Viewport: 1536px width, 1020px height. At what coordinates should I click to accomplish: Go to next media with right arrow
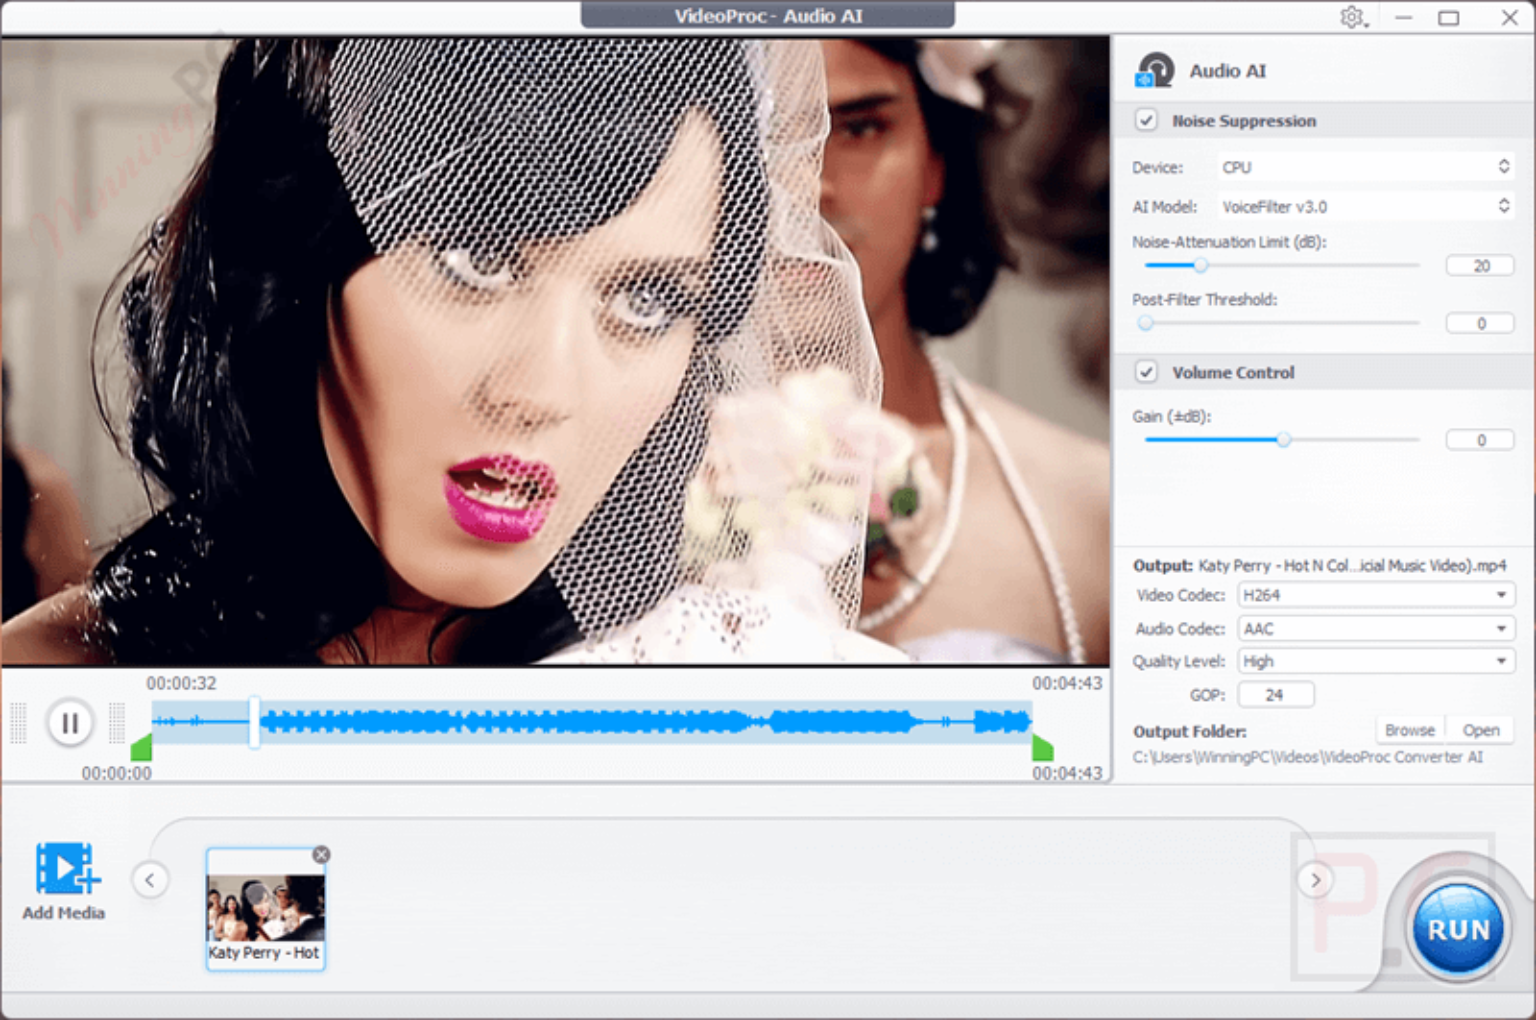click(1315, 880)
